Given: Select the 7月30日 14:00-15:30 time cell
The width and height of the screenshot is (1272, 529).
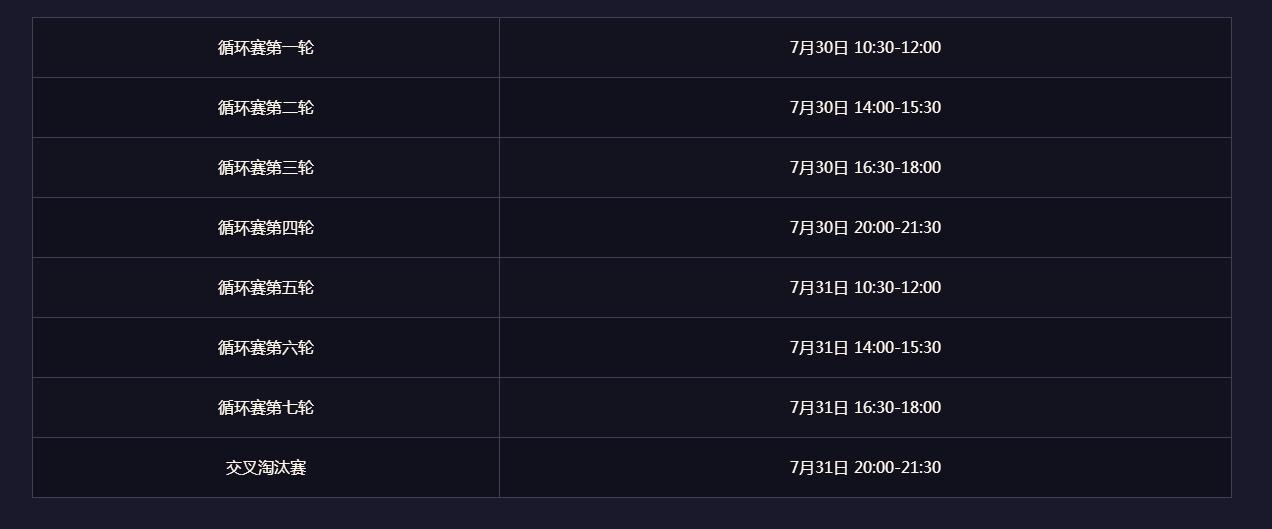Looking at the screenshot, I should point(865,107).
